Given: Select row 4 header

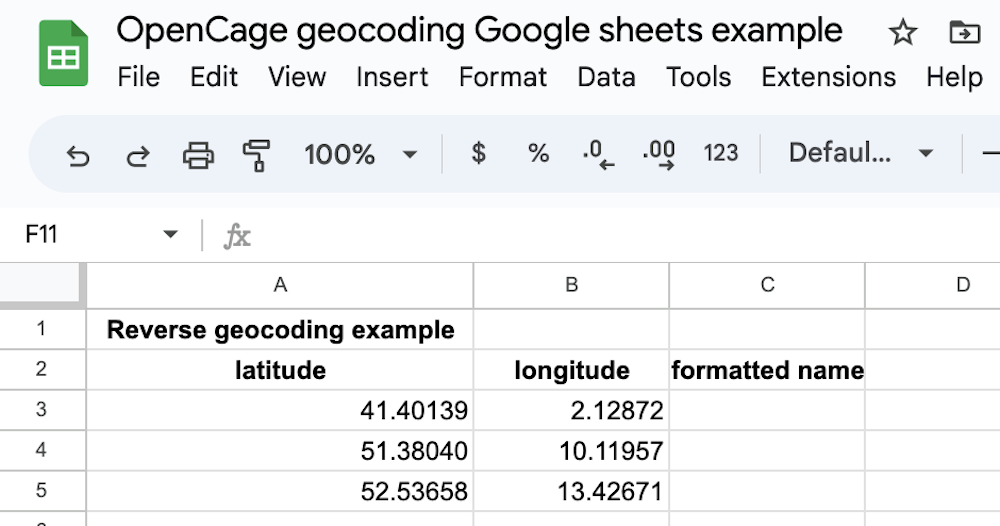Looking at the screenshot, I should point(42,450).
